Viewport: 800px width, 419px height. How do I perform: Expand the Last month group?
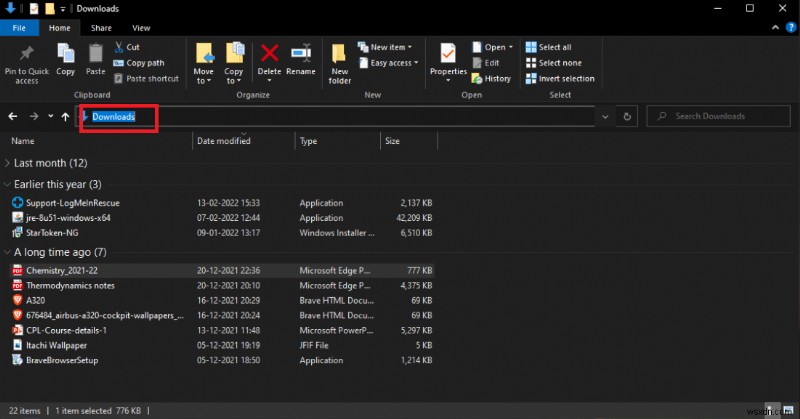pos(9,163)
